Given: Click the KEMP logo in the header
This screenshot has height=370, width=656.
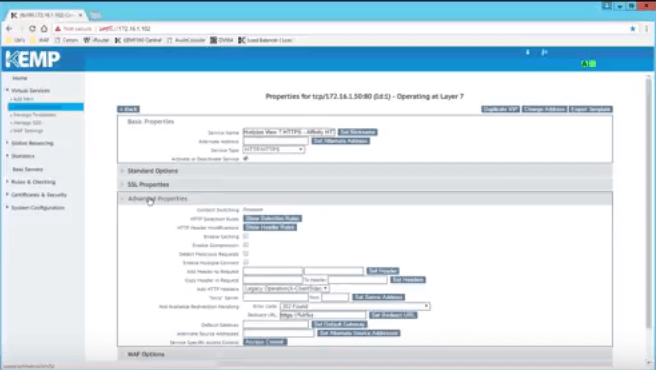Looking at the screenshot, I should (33, 59).
